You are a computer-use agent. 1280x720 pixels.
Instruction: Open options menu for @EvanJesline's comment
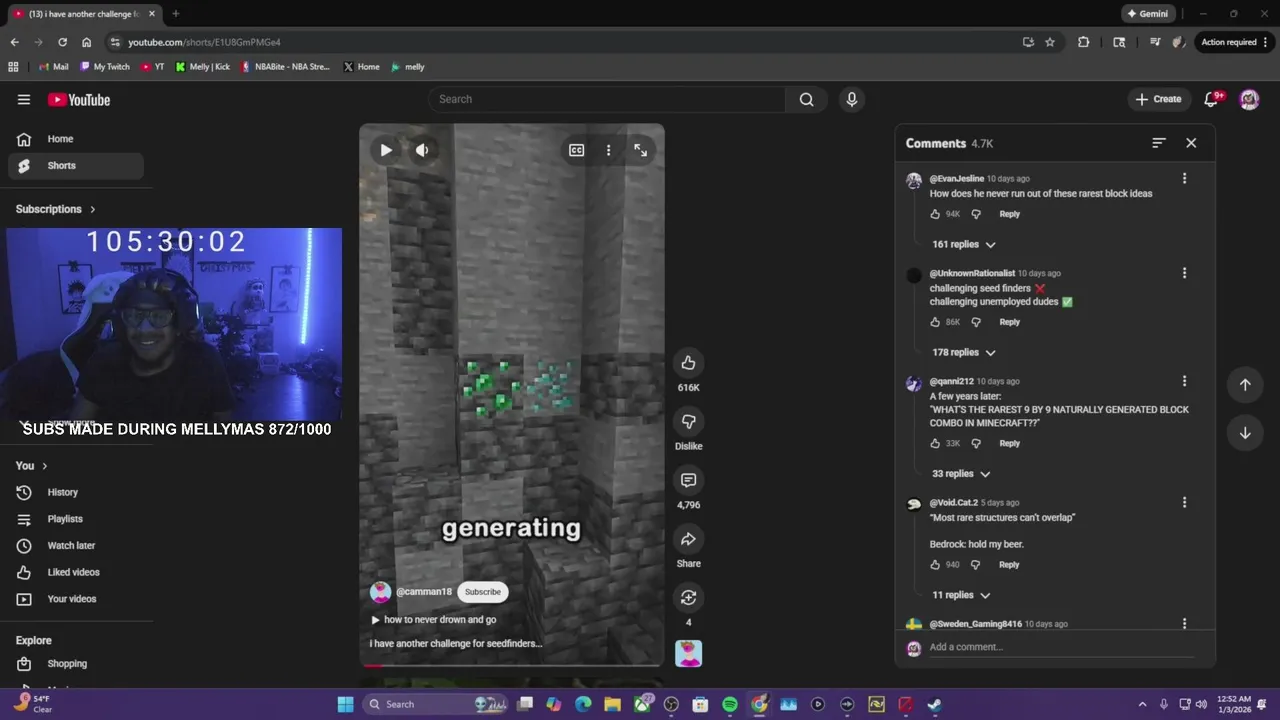pyautogui.click(x=1185, y=178)
